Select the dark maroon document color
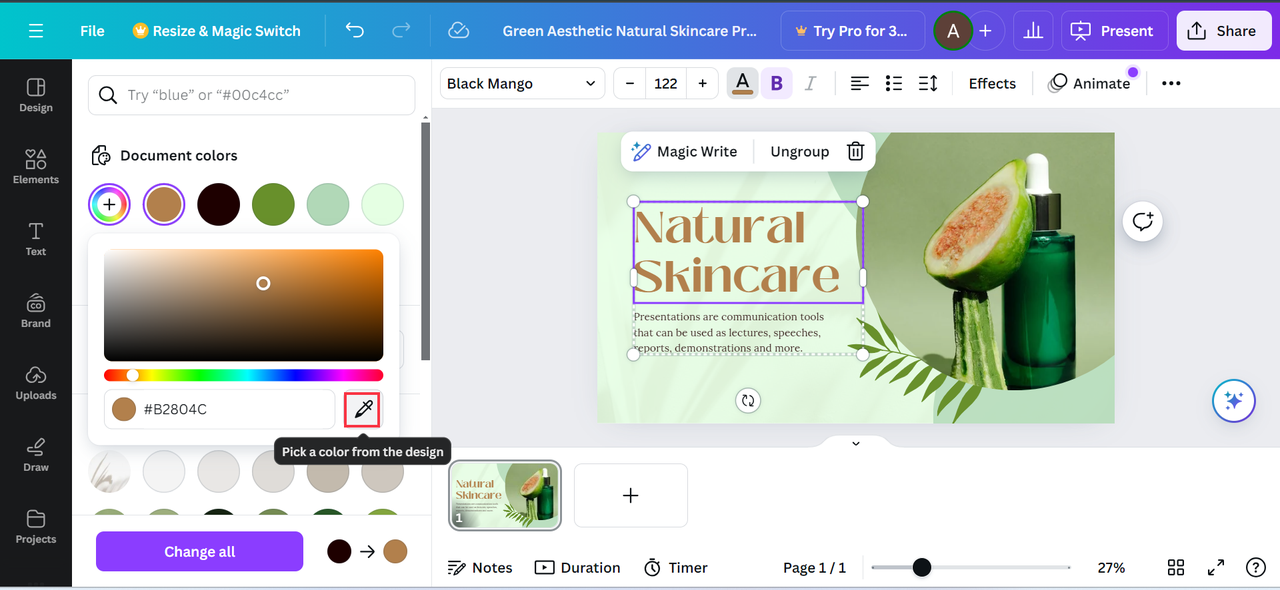1280x590 pixels. coord(218,205)
